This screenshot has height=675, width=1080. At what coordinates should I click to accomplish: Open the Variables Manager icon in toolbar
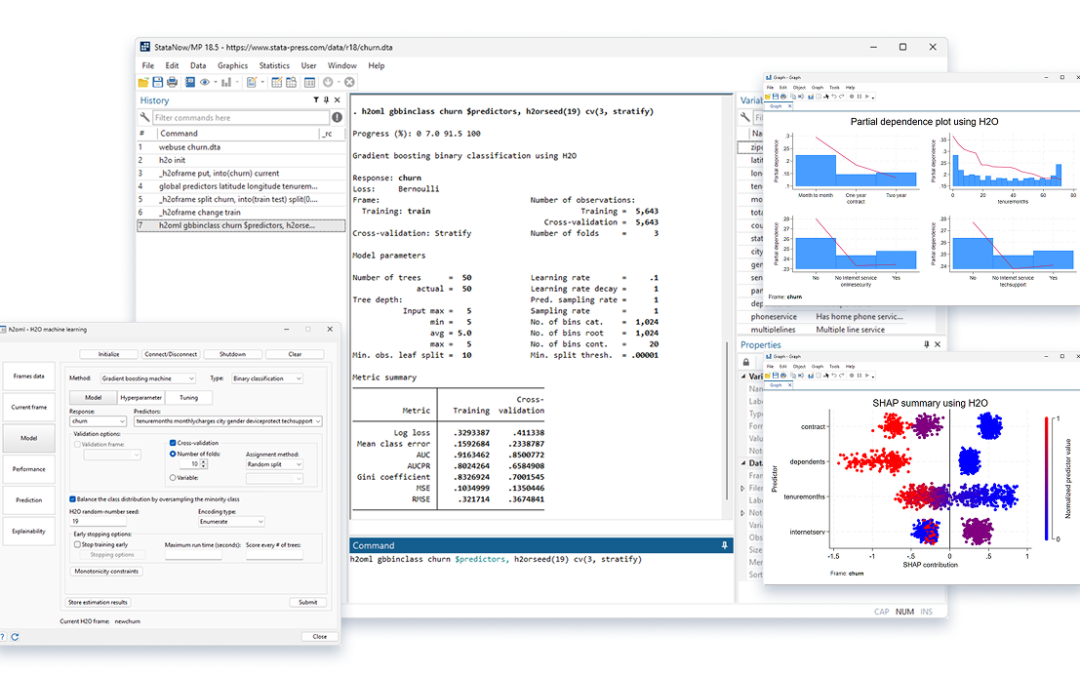(x=309, y=83)
